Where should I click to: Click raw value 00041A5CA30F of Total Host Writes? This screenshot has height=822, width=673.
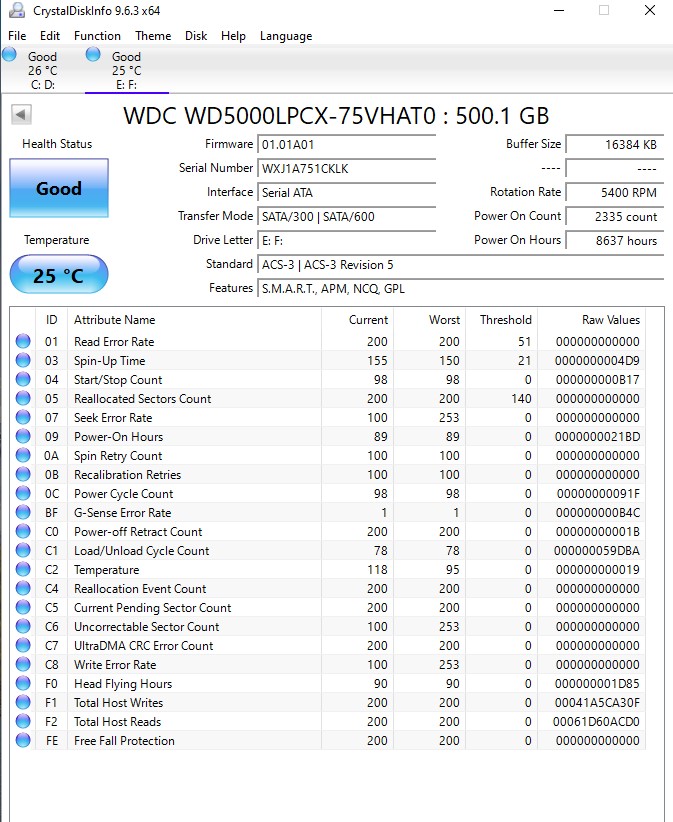point(596,703)
